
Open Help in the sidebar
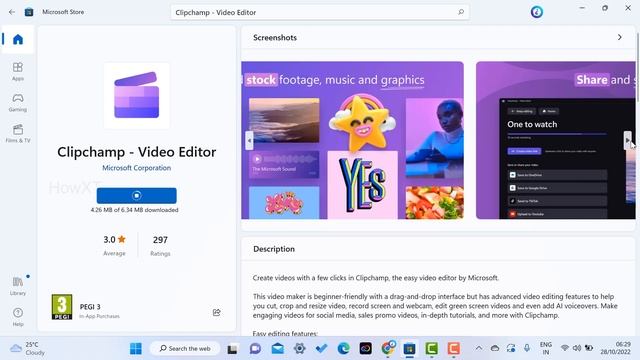click(18, 317)
